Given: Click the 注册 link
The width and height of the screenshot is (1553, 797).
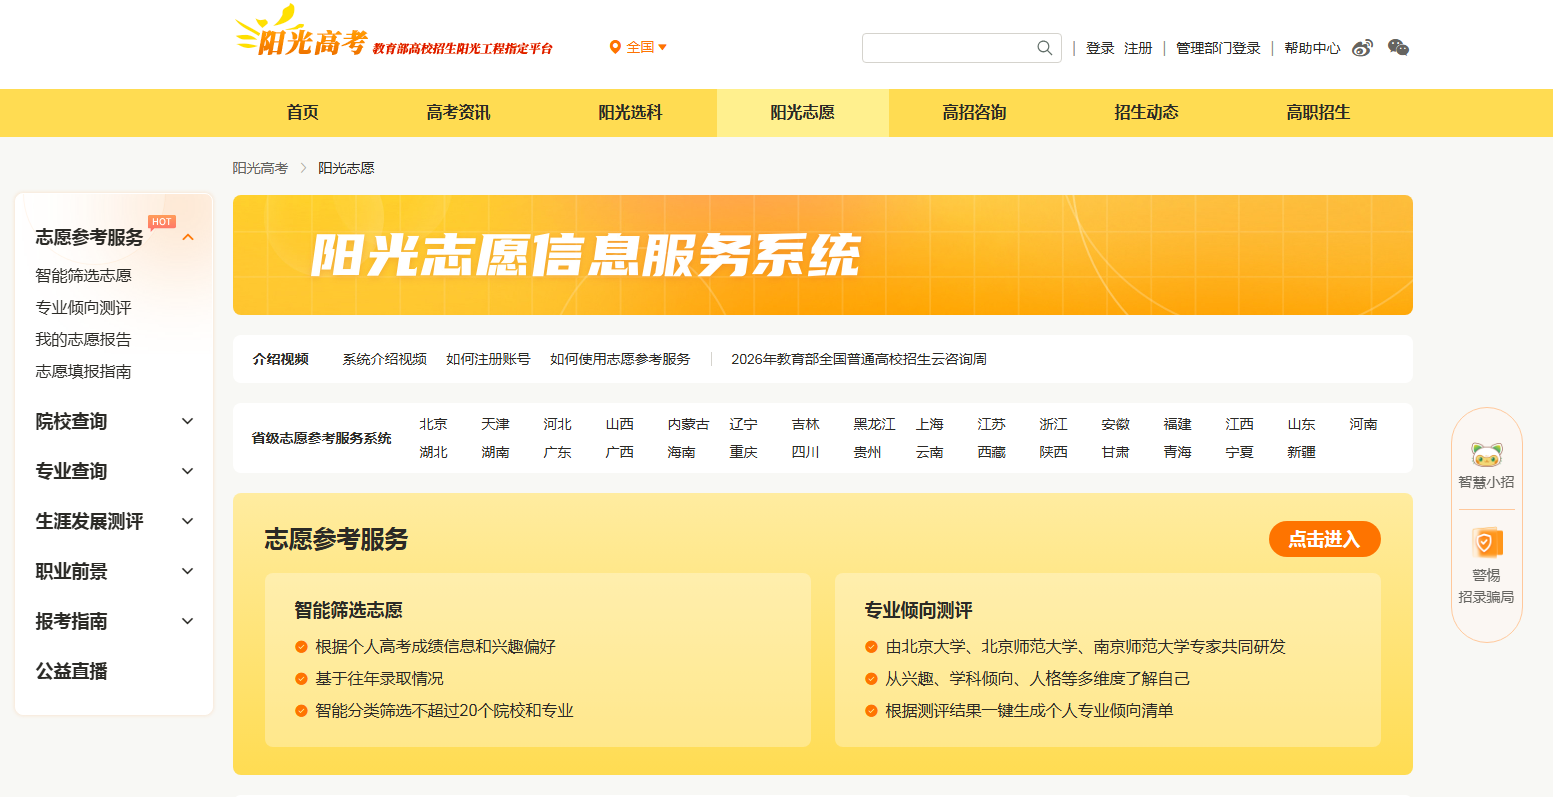Looking at the screenshot, I should coord(1138,48).
